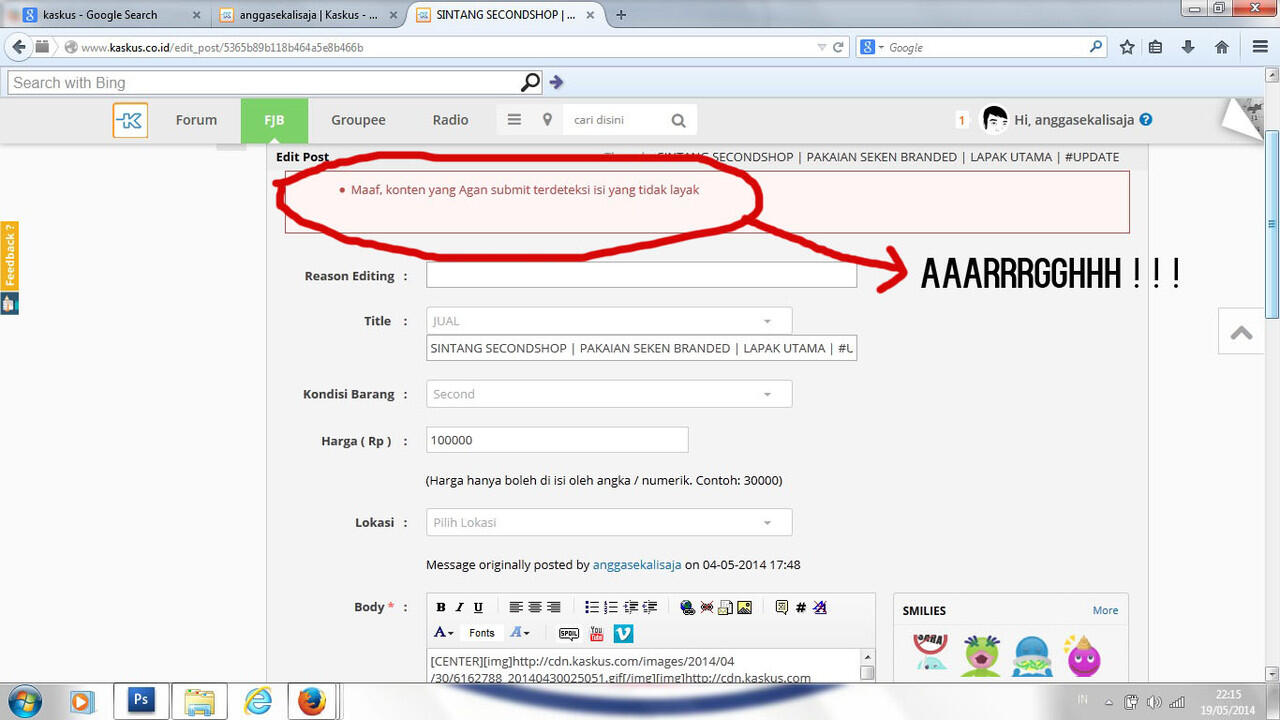Insert a SPOIL spoiler tag

click(x=569, y=633)
